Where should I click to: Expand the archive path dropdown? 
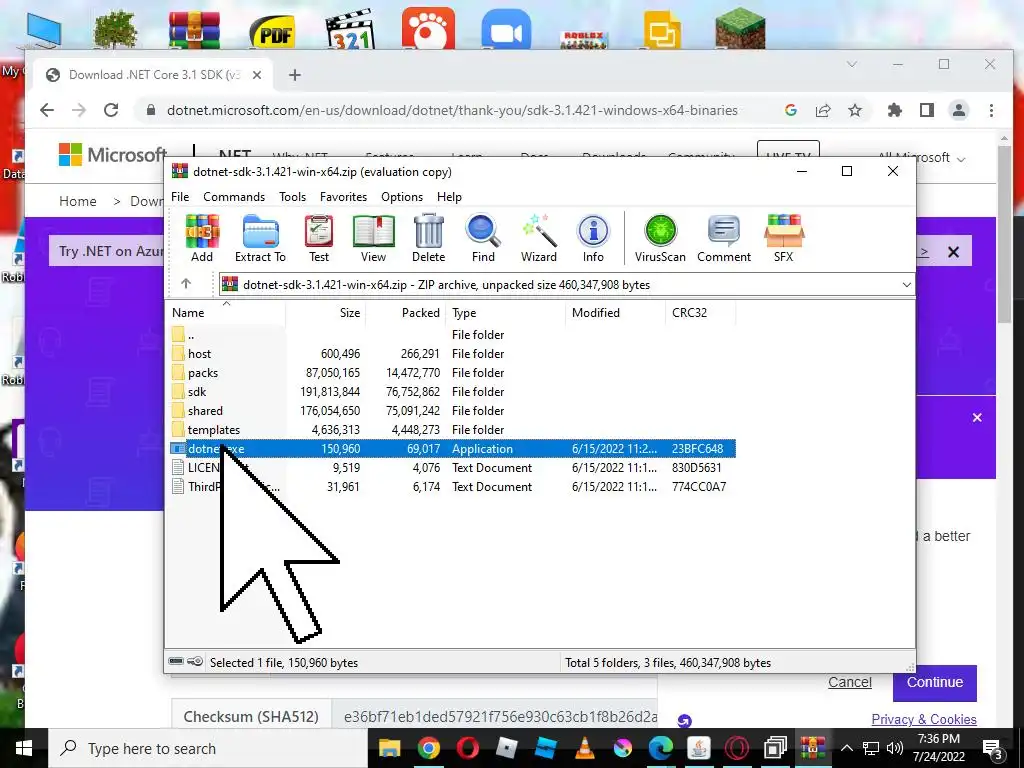click(x=906, y=285)
